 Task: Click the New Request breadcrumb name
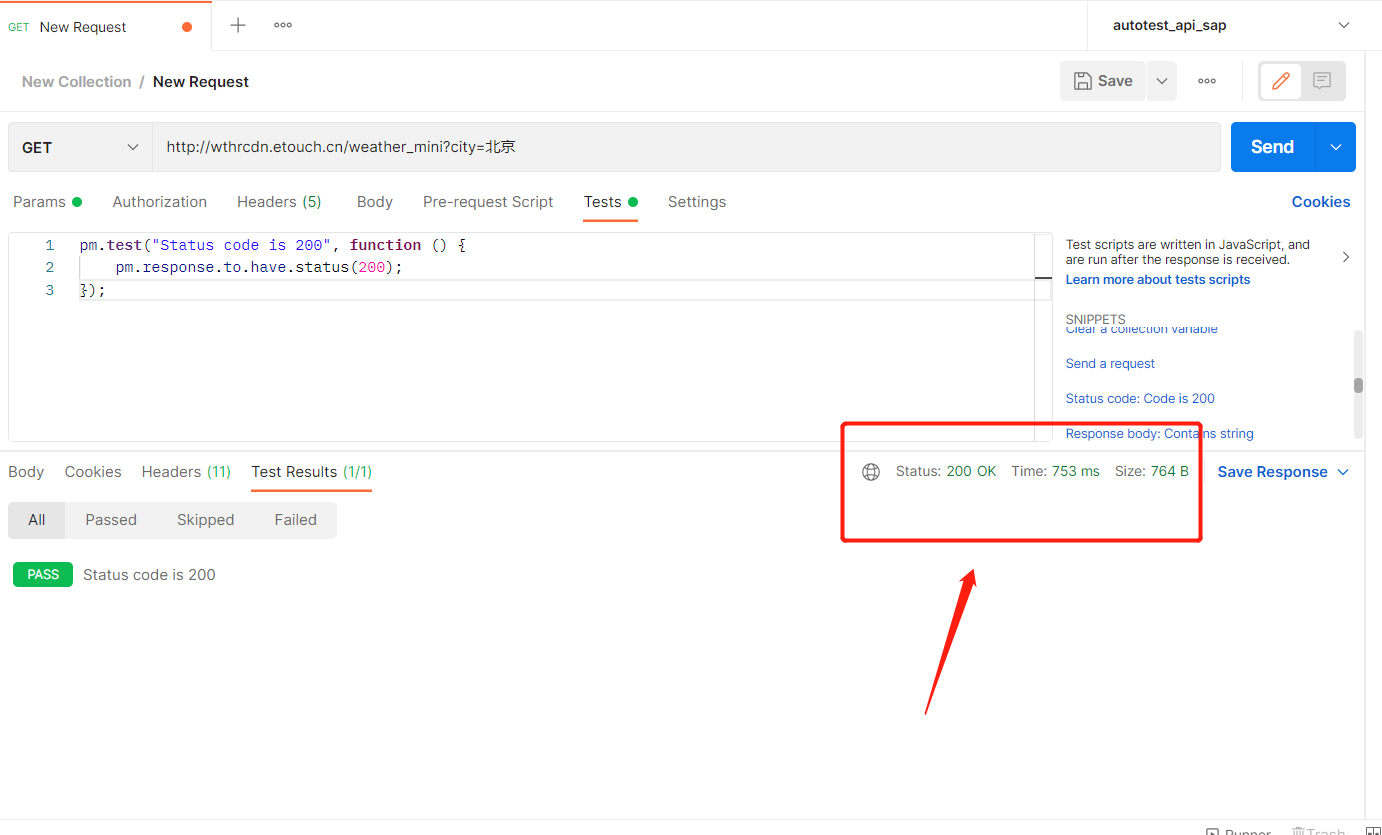(x=201, y=82)
